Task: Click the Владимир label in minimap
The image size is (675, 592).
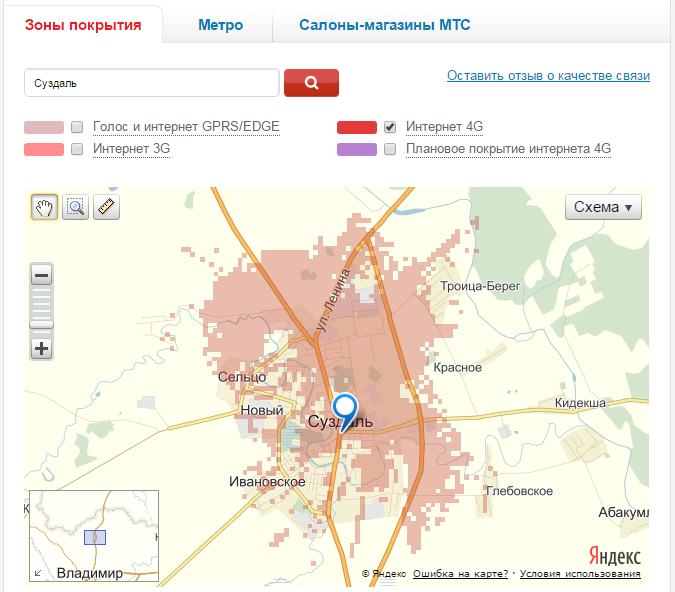Action: (90, 573)
